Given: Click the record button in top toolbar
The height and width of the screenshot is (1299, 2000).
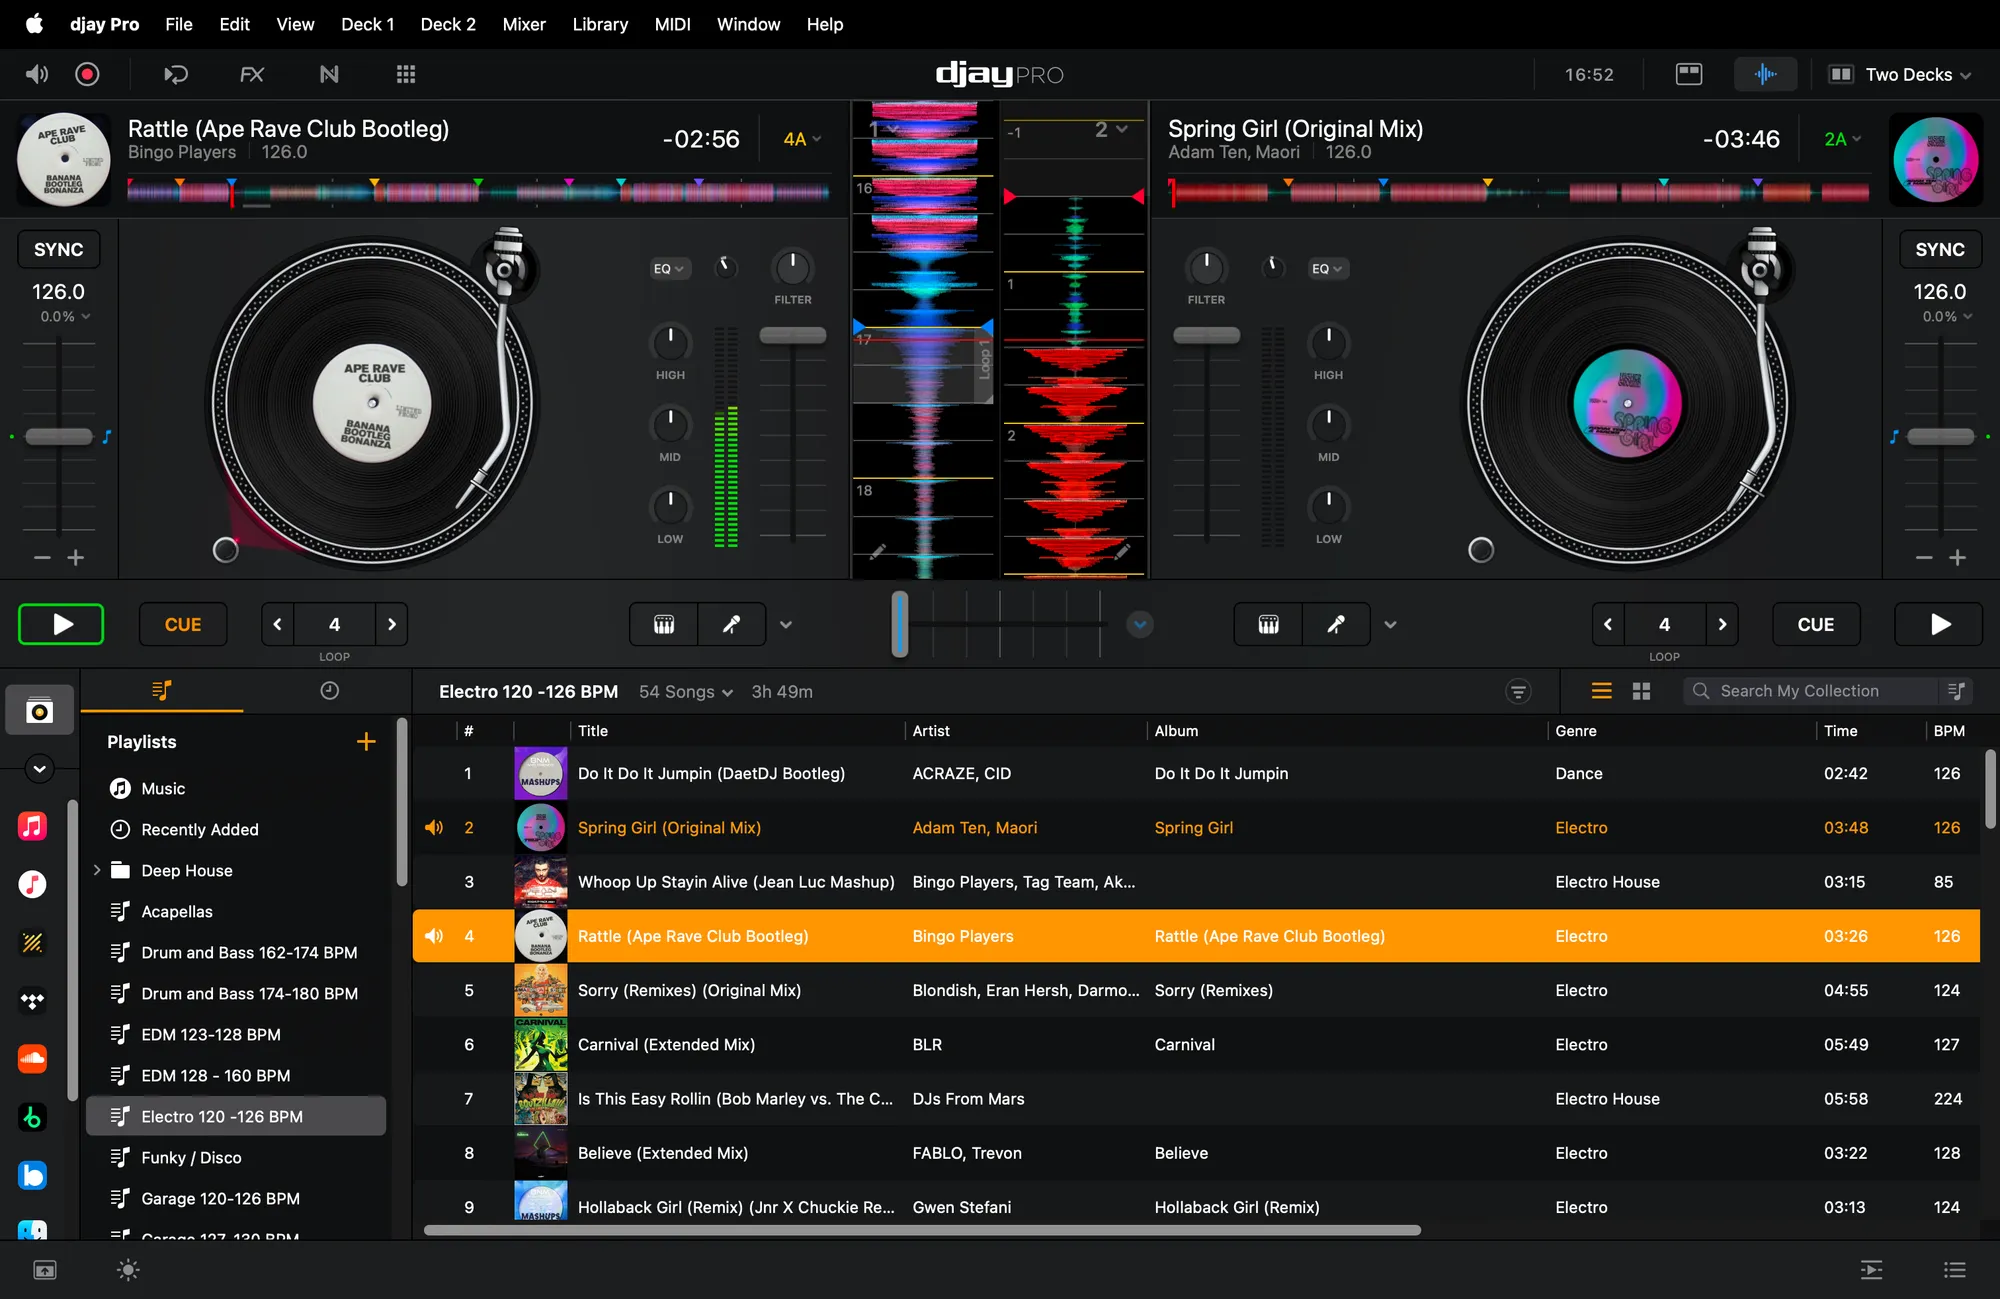Looking at the screenshot, I should [x=88, y=74].
